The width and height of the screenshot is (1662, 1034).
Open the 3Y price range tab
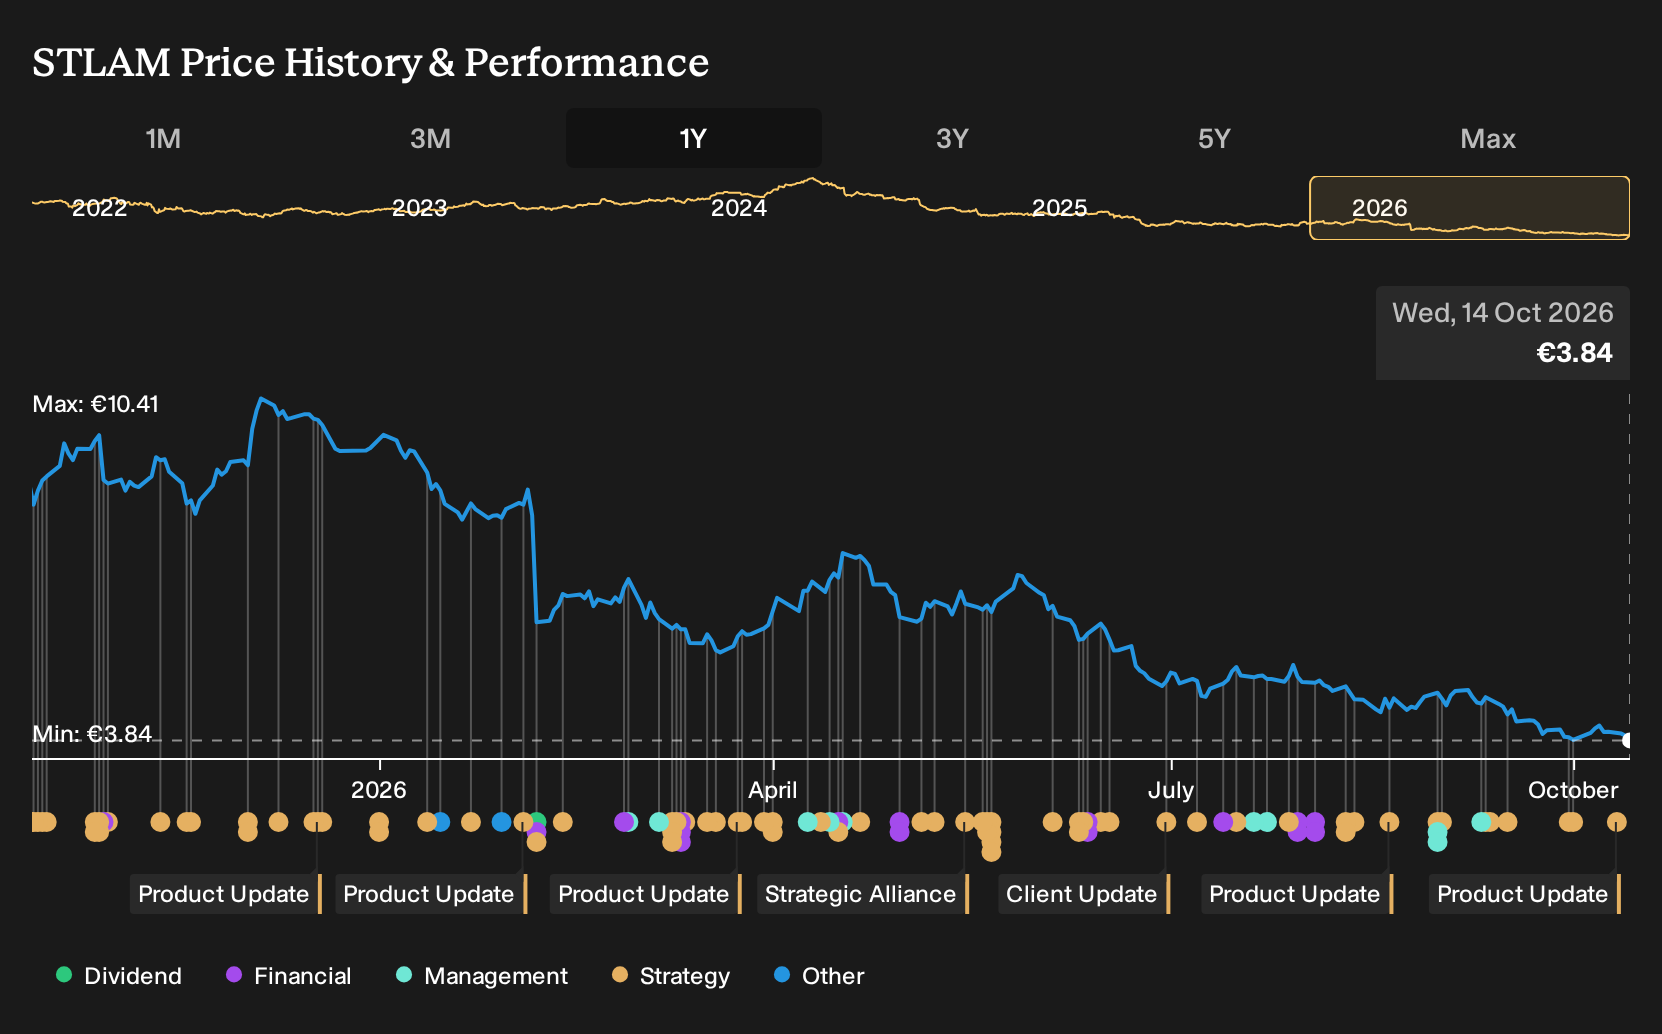952,138
